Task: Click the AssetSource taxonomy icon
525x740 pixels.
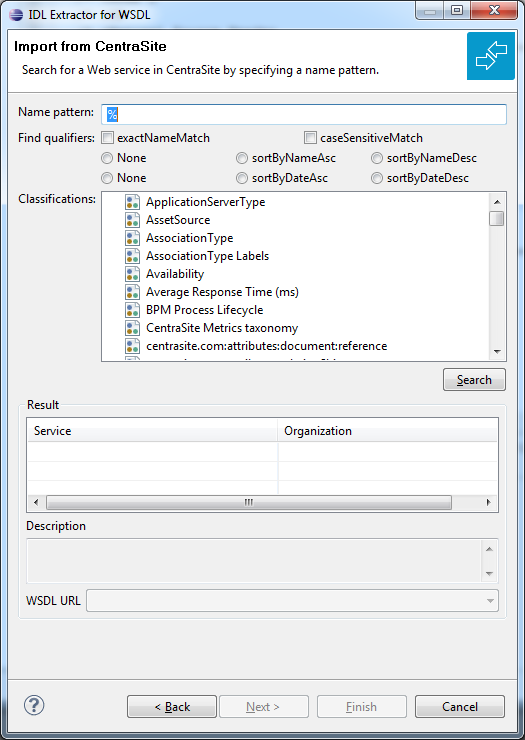Action: click(132, 220)
